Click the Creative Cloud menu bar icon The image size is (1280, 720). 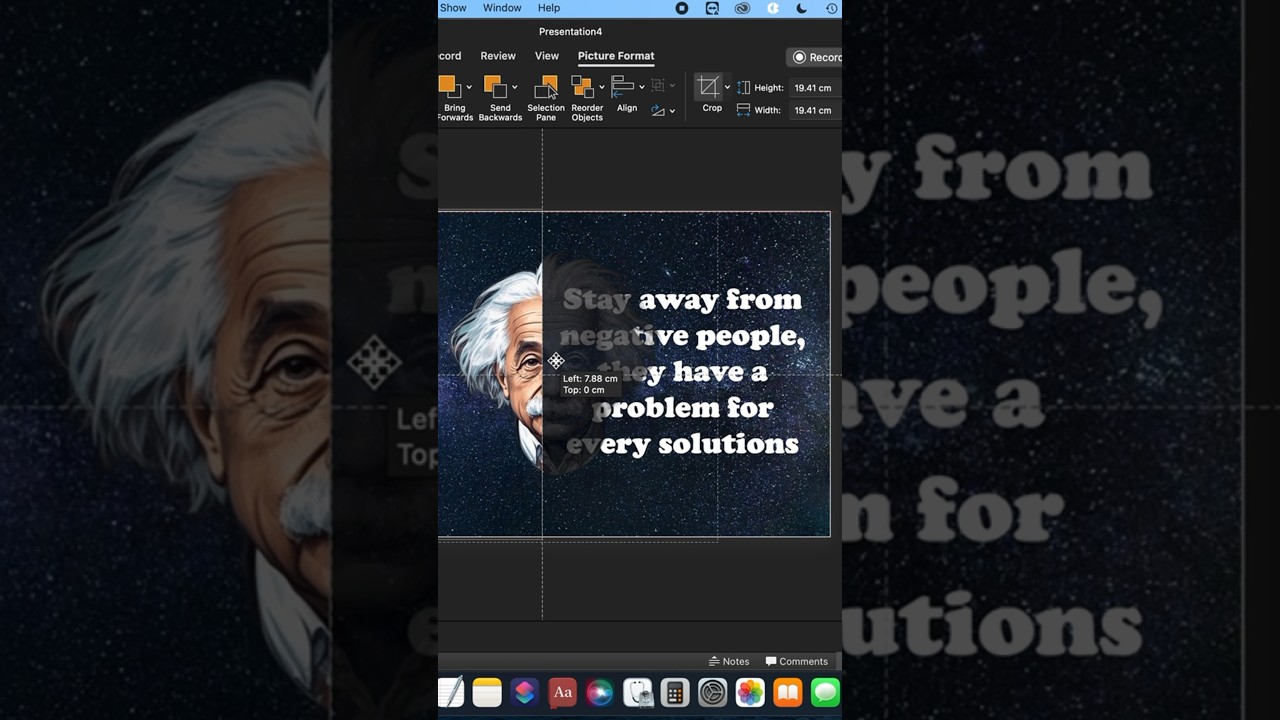[x=742, y=8]
